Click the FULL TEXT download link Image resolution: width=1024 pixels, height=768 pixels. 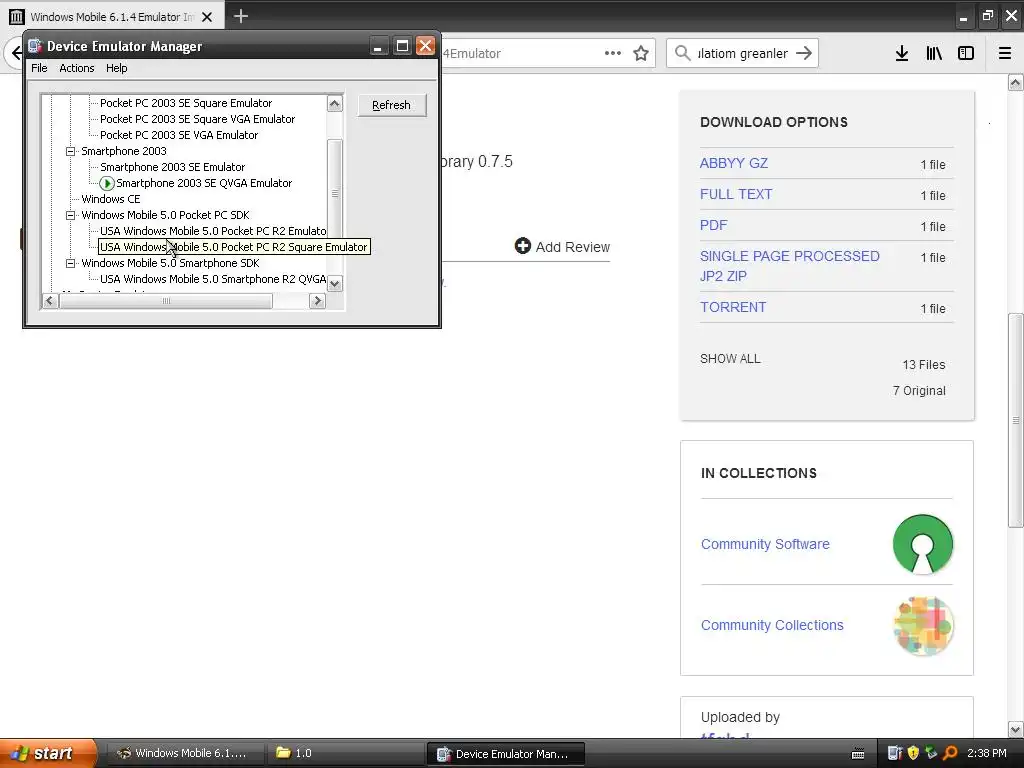(736, 194)
